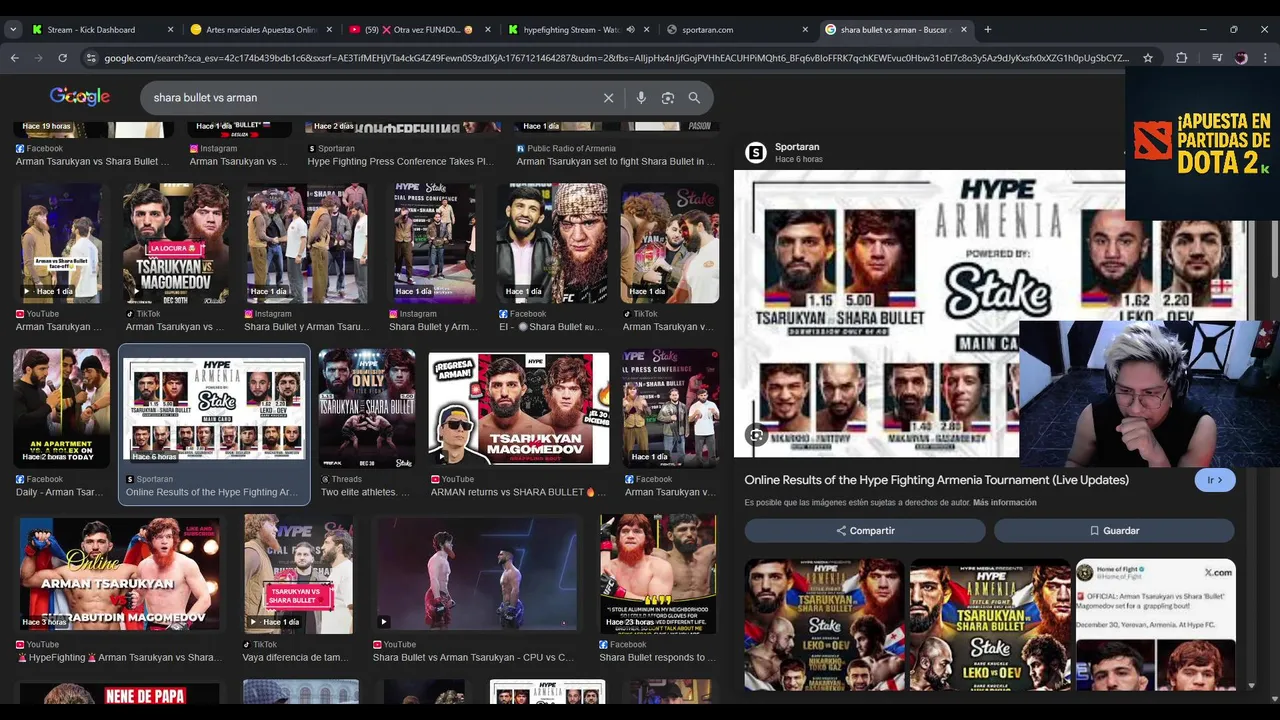Open Instagram Shara Bullet y Arman Tsarukyan thumbnail
1280x720 pixels.
click(307, 243)
